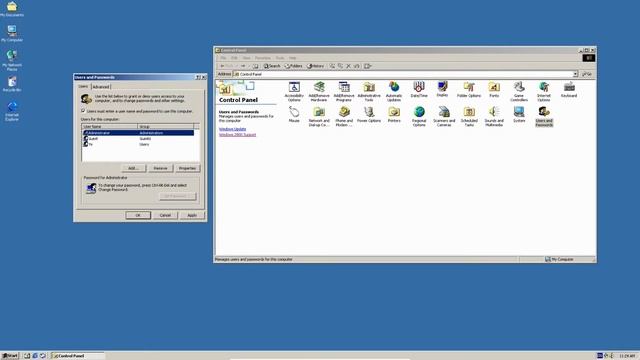Click the Remove button
640x360 pixels.
[160, 168]
